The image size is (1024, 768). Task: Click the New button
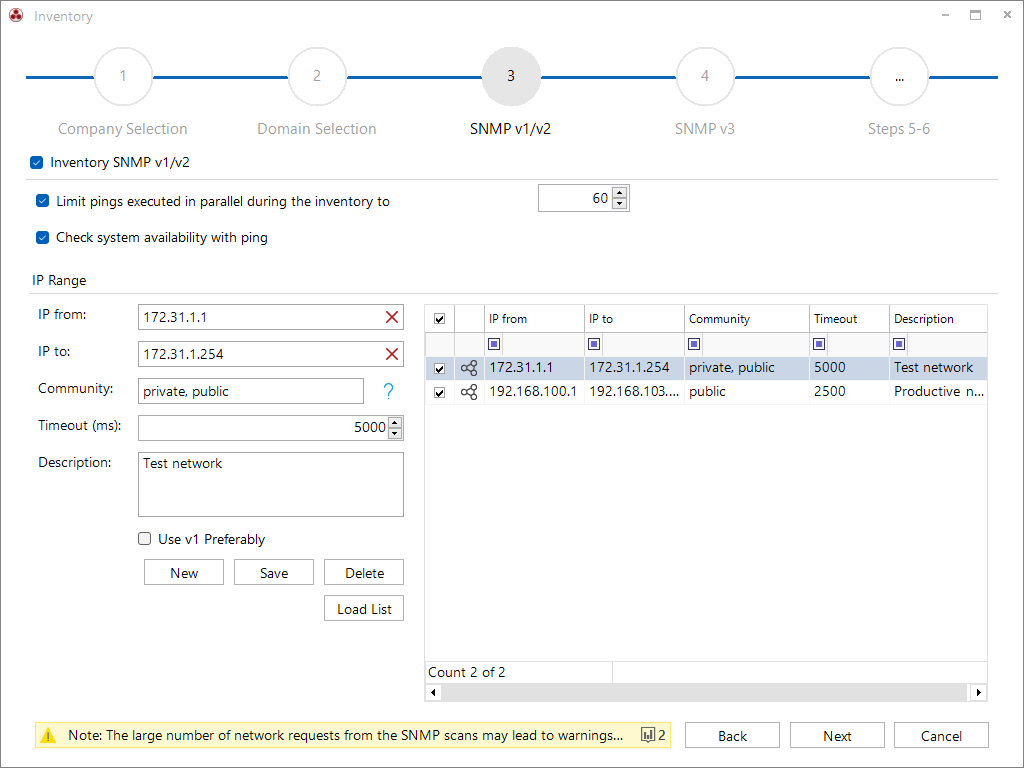point(184,573)
